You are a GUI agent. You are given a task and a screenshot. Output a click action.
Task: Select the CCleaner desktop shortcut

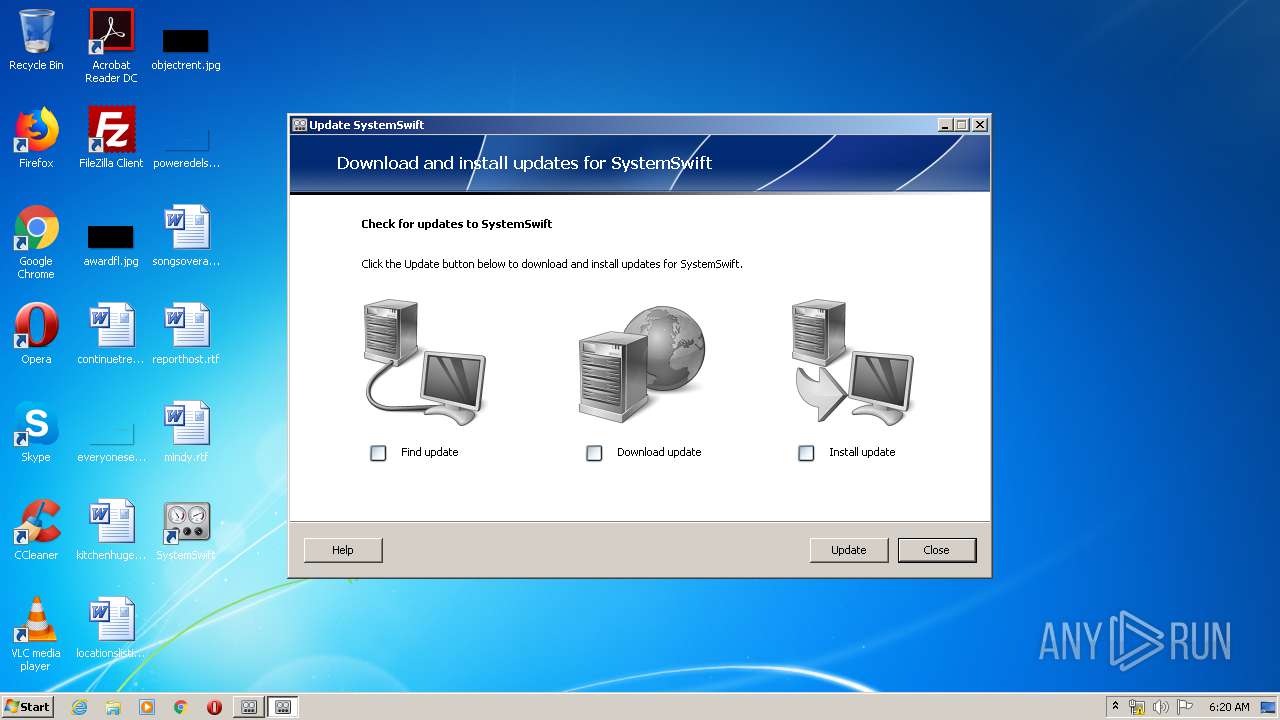coord(36,530)
